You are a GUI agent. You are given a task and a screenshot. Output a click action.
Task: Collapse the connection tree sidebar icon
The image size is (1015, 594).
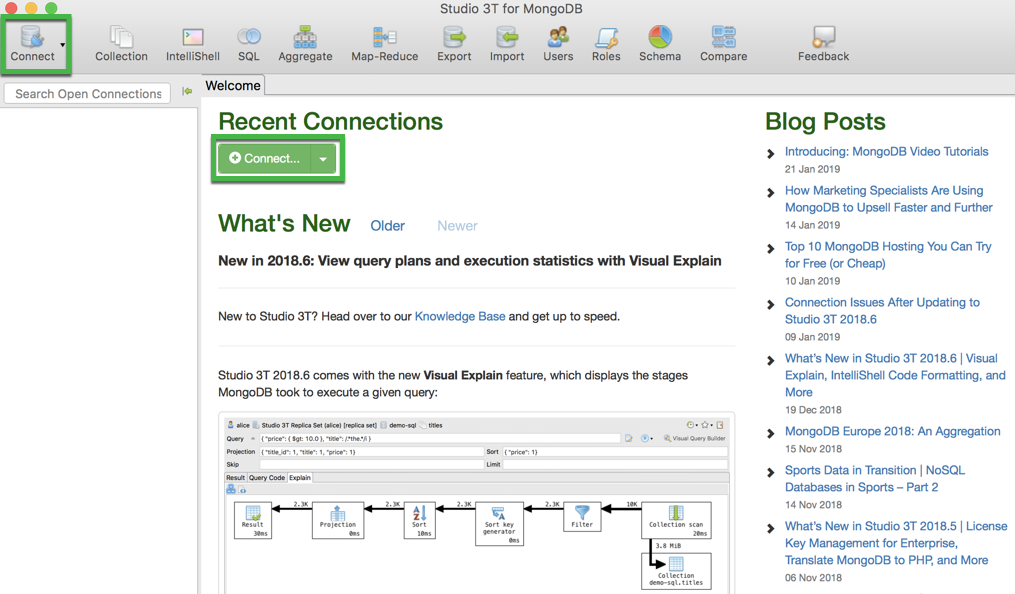187,91
